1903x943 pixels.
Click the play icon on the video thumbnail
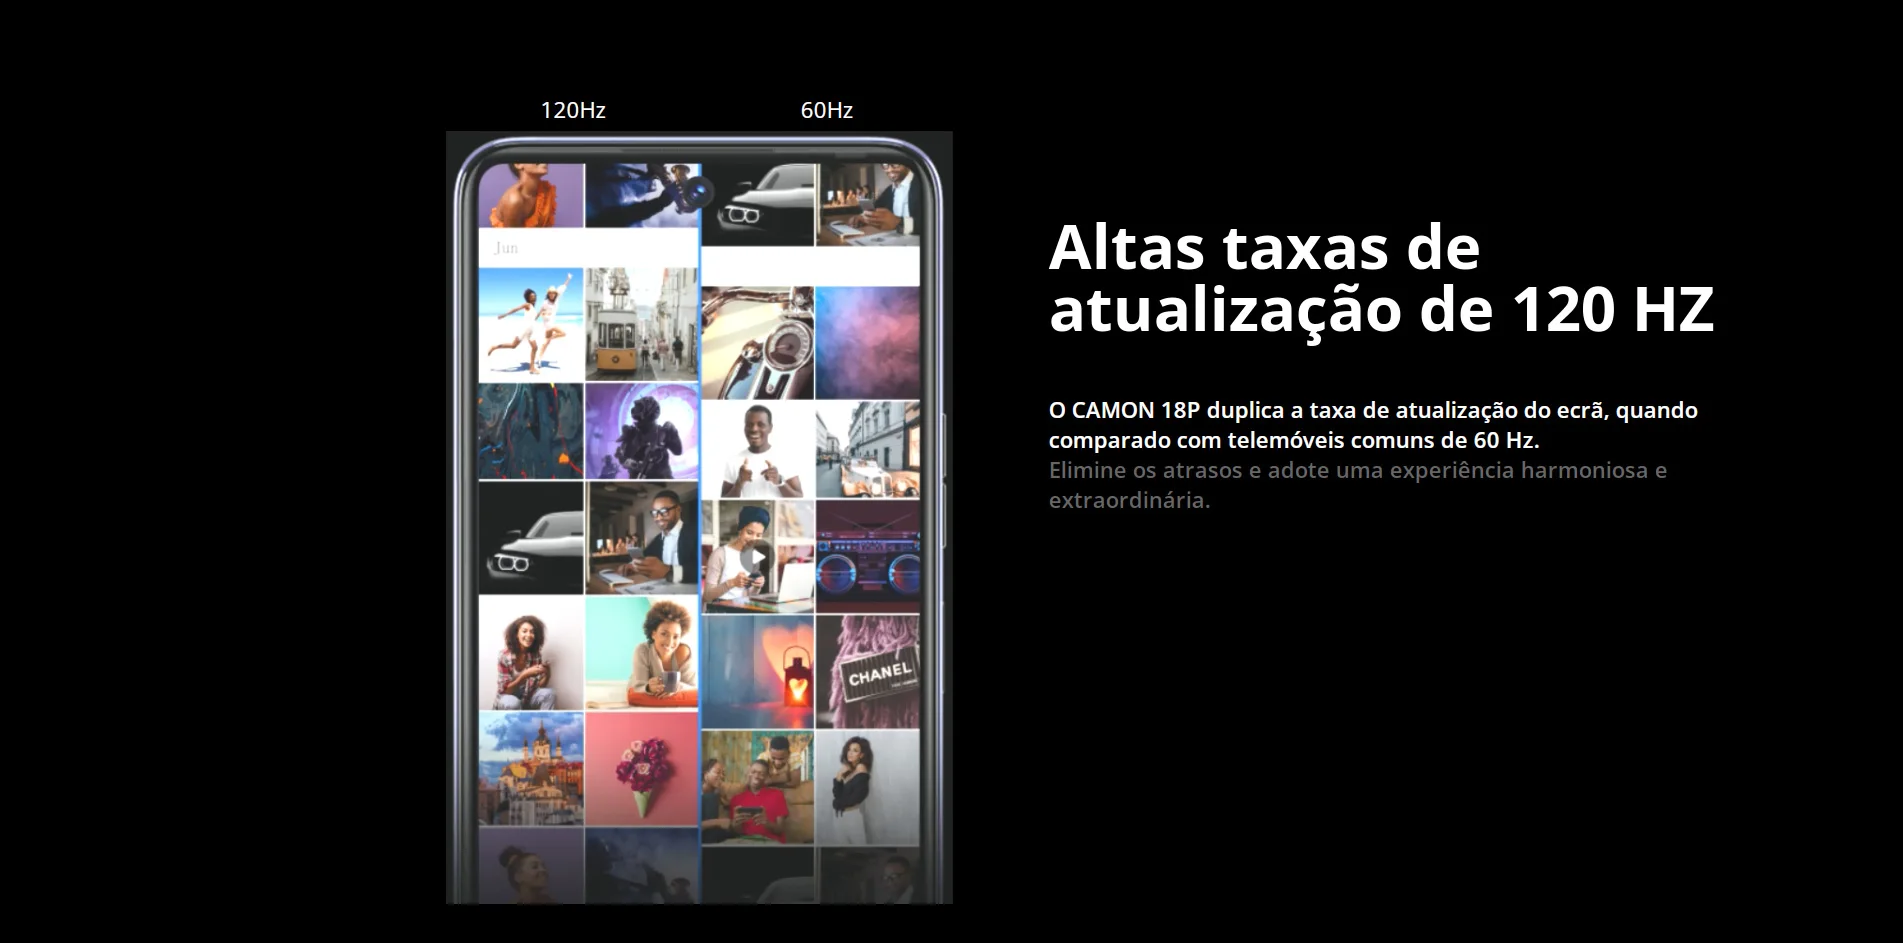coord(758,558)
